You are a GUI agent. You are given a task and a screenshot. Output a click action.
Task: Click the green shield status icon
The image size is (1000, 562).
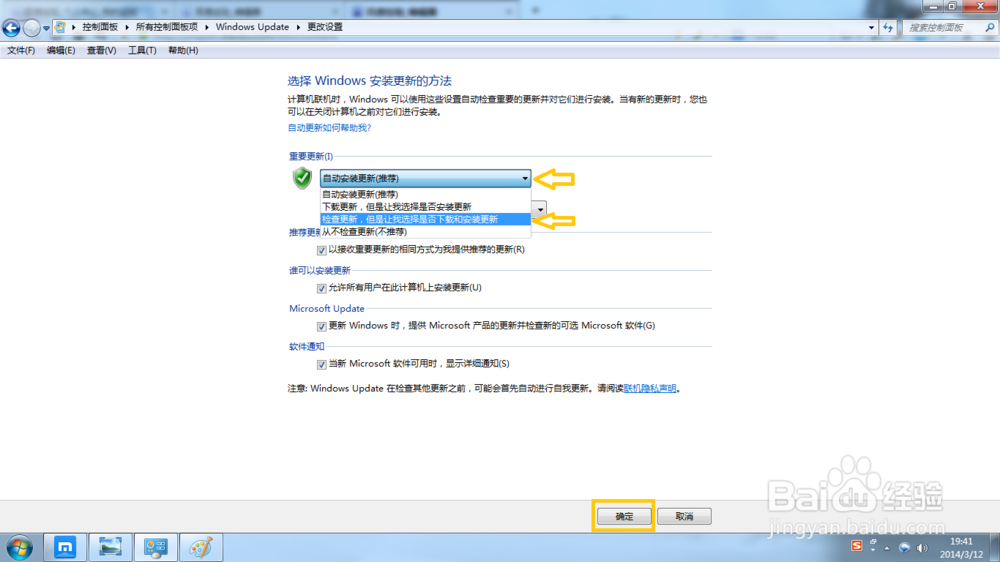(302, 178)
